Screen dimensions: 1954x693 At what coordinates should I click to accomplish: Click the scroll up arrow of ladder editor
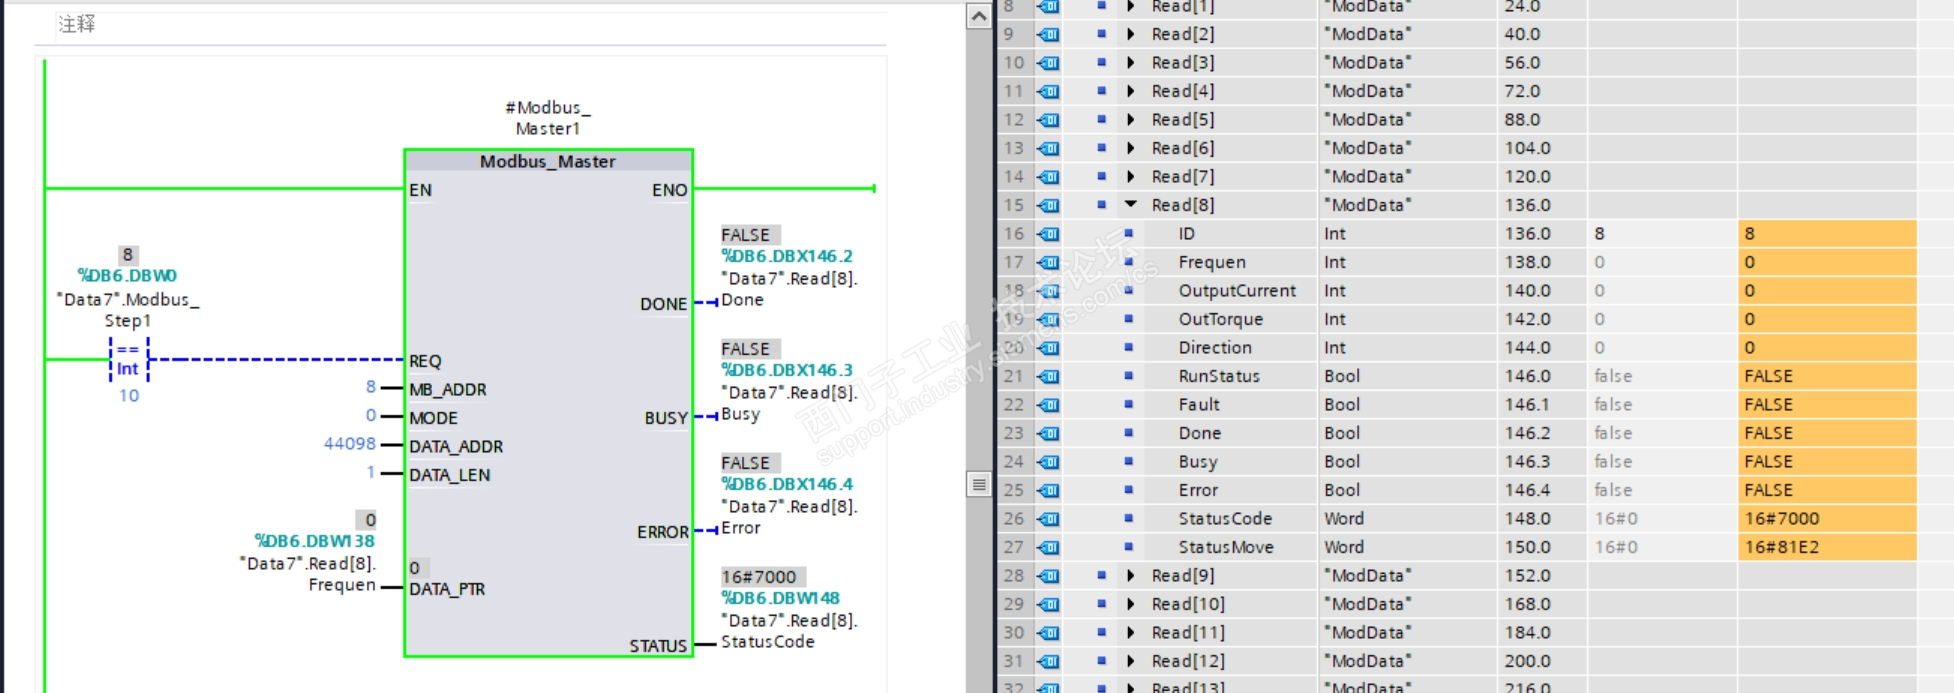979,16
